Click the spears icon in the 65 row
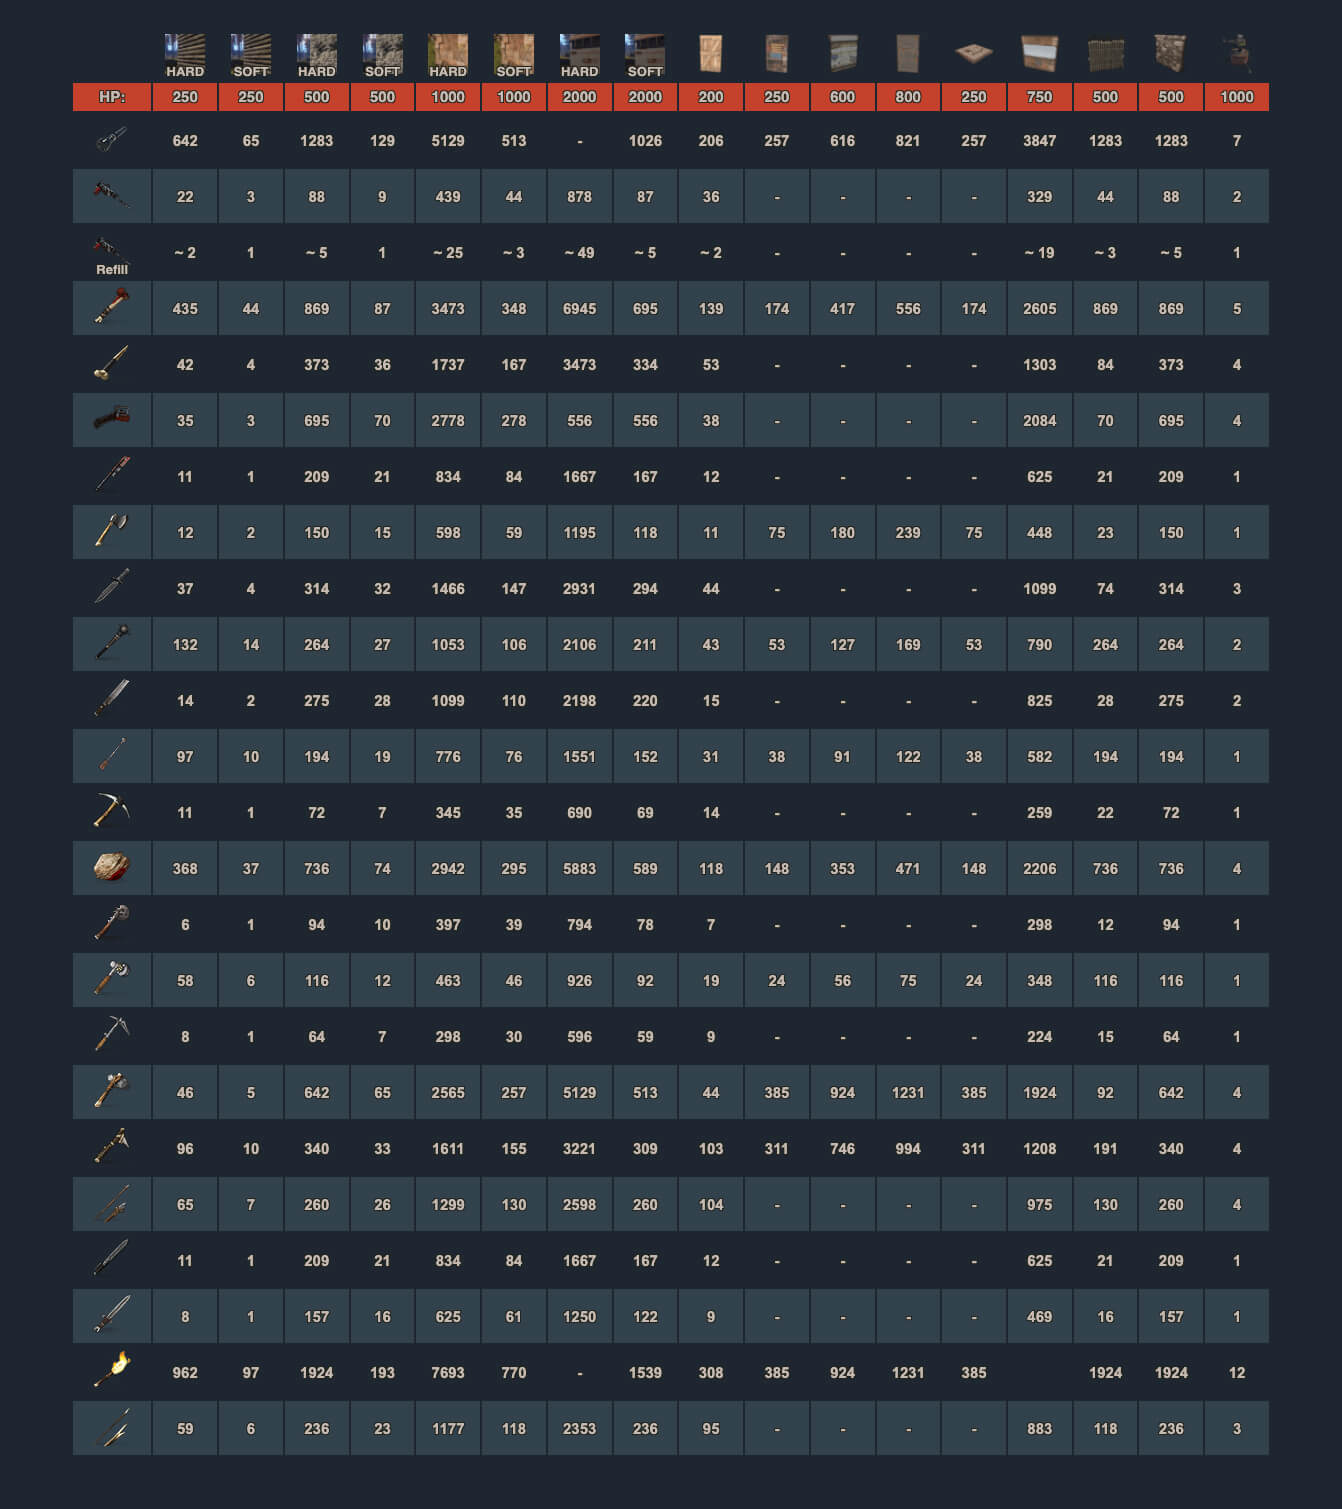Screen dimensions: 1342x1509 point(111,1202)
